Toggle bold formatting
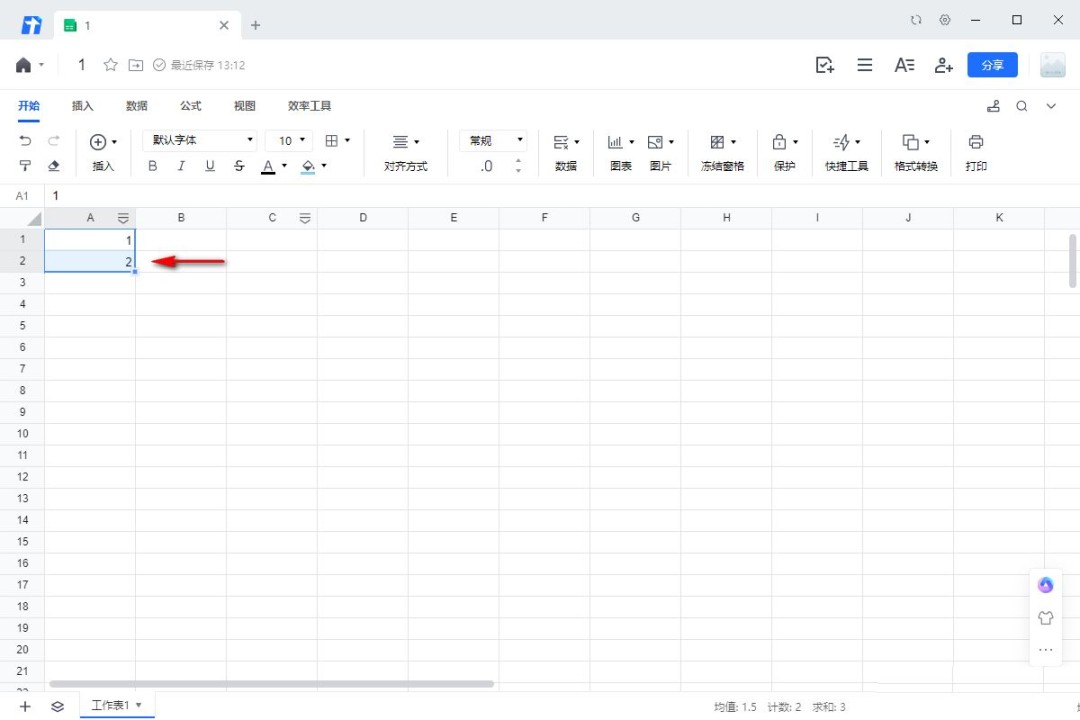 pyautogui.click(x=152, y=166)
